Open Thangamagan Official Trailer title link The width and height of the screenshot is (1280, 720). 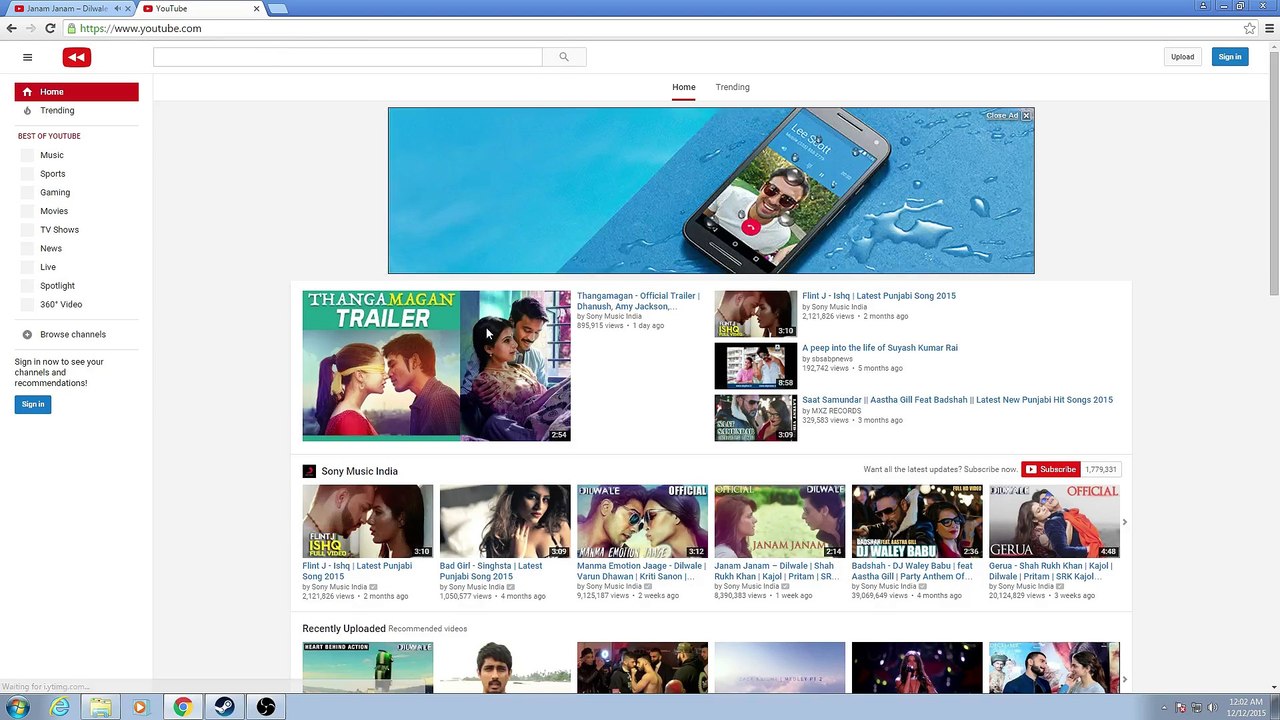click(x=638, y=301)
